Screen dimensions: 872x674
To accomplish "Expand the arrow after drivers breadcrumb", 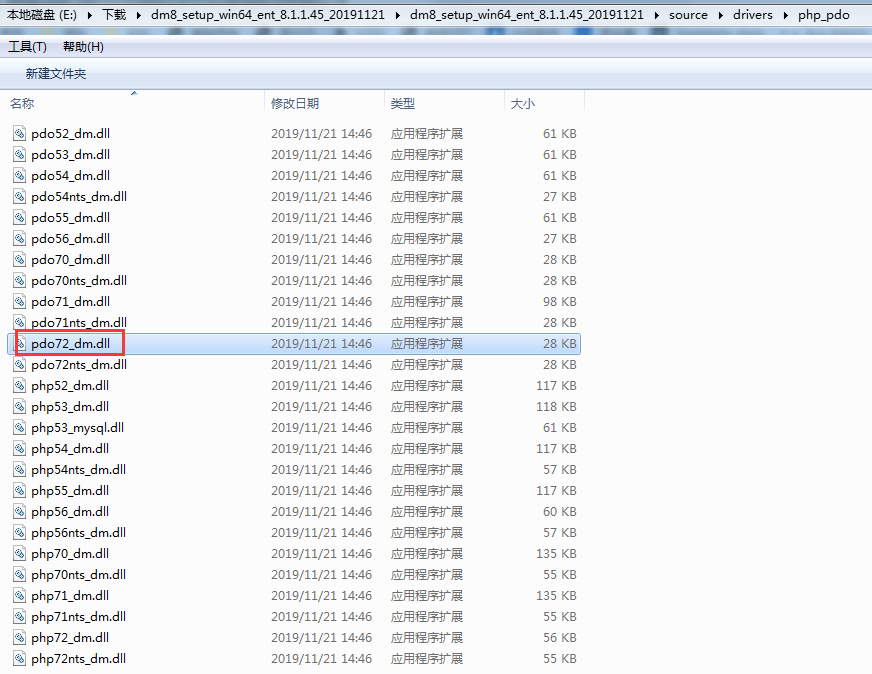I will tap(786, 16).
